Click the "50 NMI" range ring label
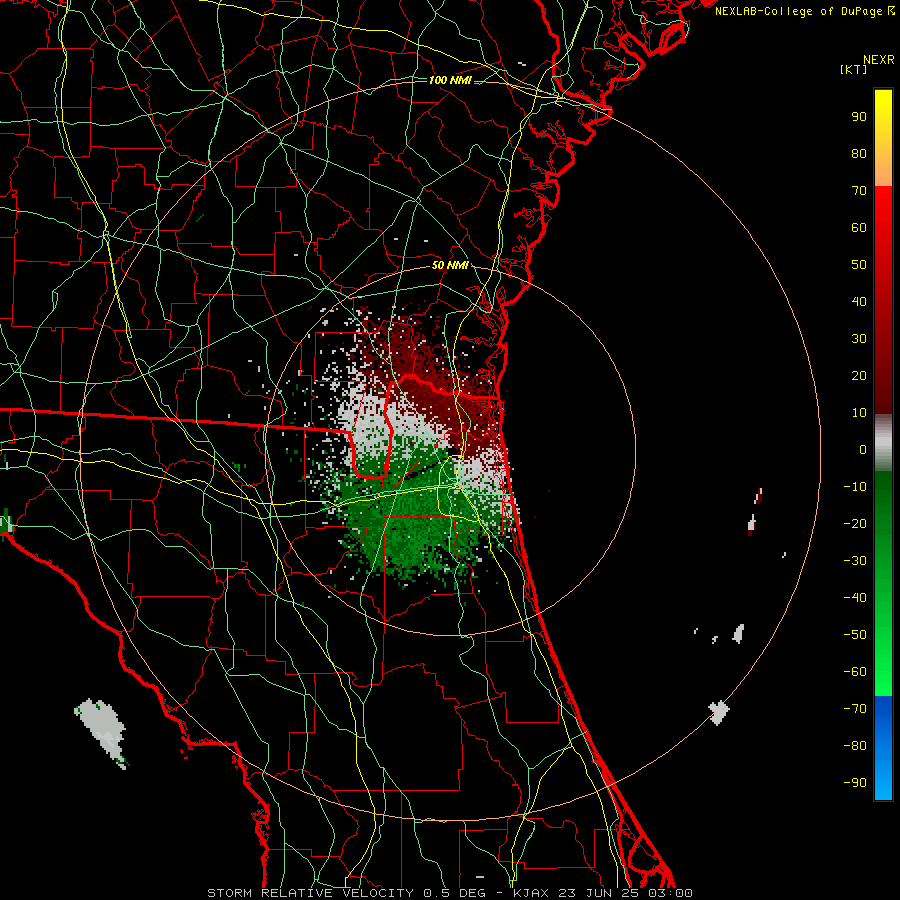This screenshot has height=900, width=900. pyautogui.click(x=450, y=266)
